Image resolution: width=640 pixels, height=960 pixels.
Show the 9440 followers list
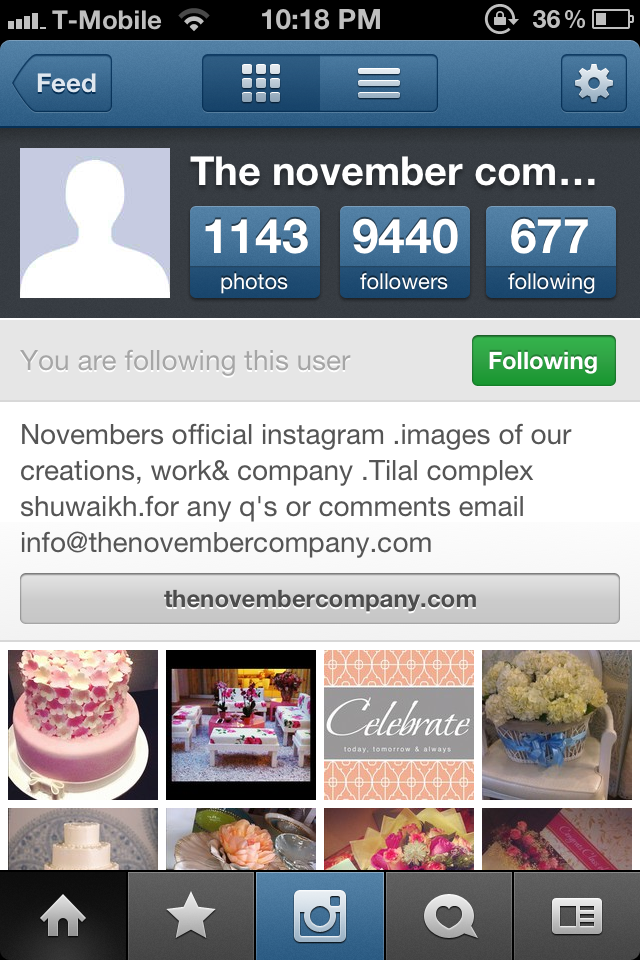point(404,252)
